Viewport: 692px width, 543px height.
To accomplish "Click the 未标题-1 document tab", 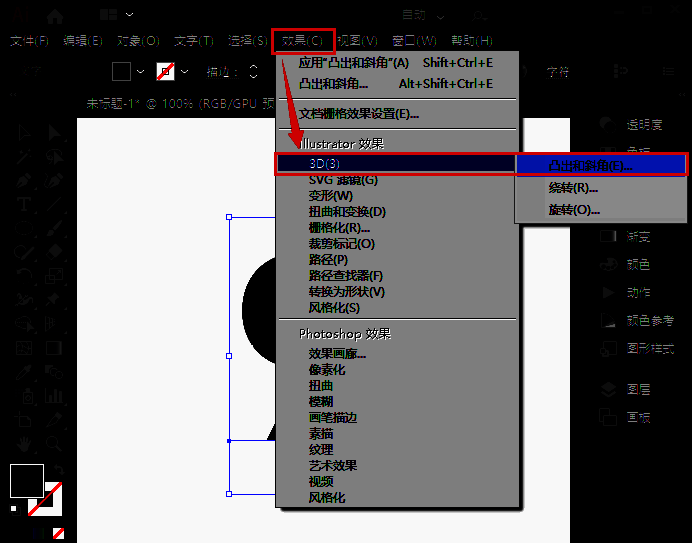I will coord(115,103).
